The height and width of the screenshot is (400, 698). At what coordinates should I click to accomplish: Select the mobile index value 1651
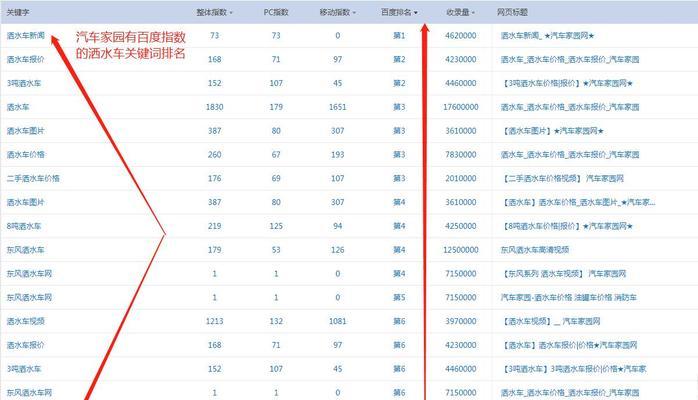coord(337,107)
